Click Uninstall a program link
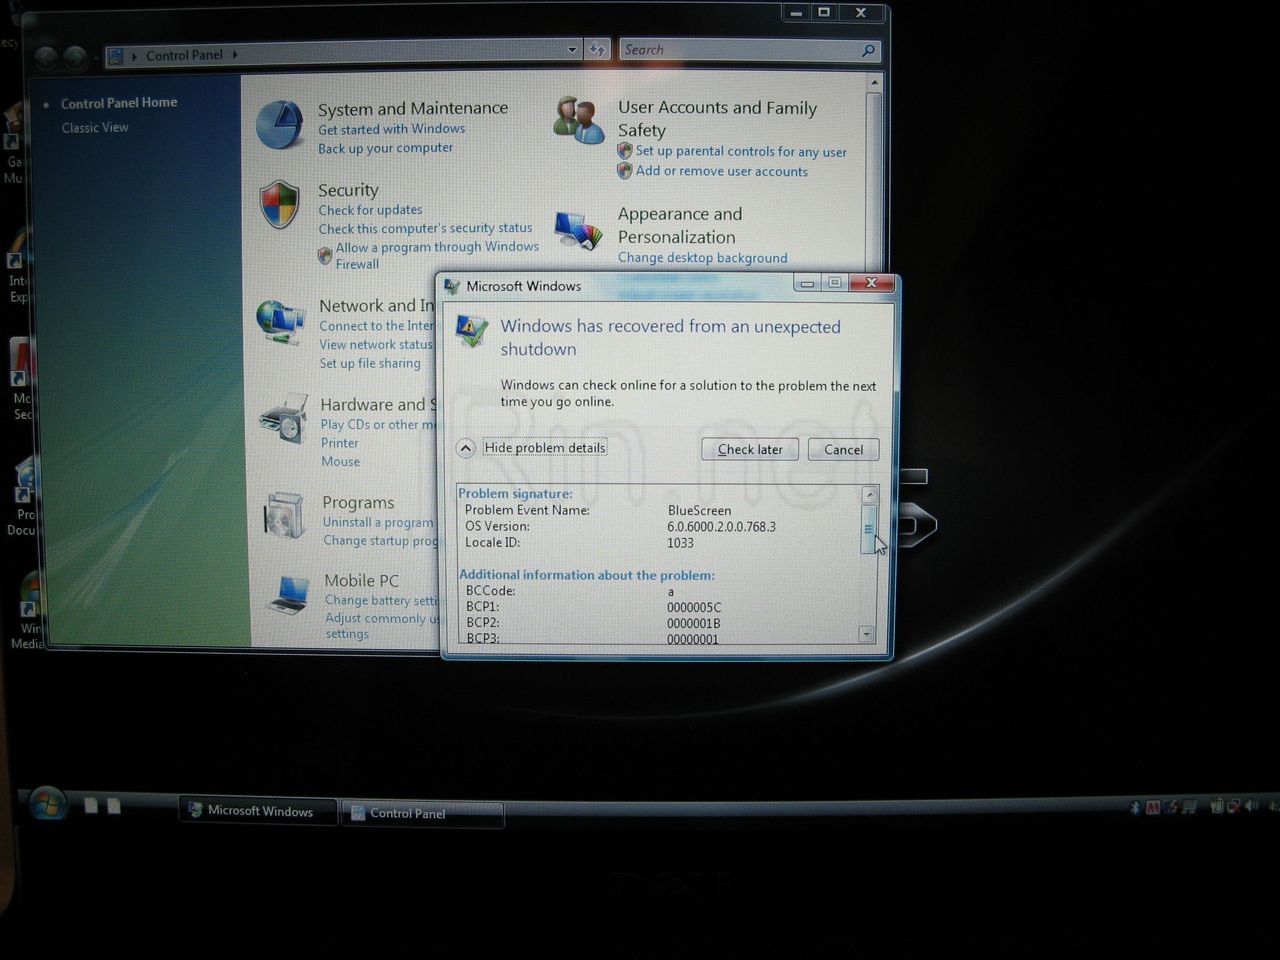 pyautogui.click(x=378, y=522)
